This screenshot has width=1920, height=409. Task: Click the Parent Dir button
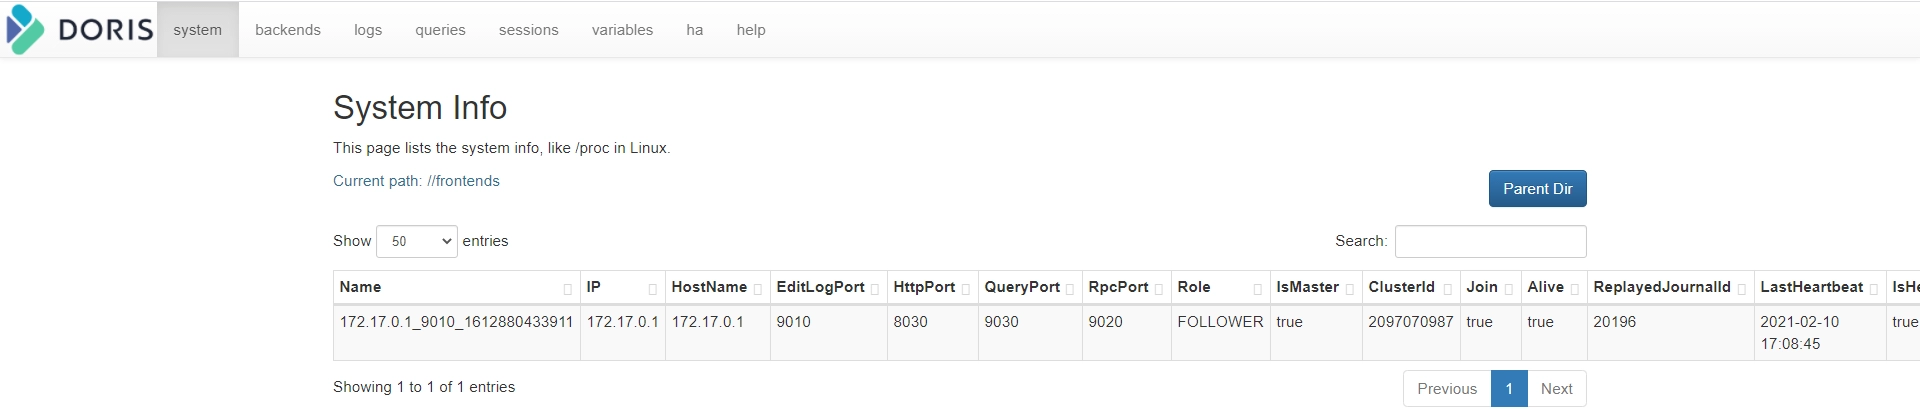pos(1537,189)
